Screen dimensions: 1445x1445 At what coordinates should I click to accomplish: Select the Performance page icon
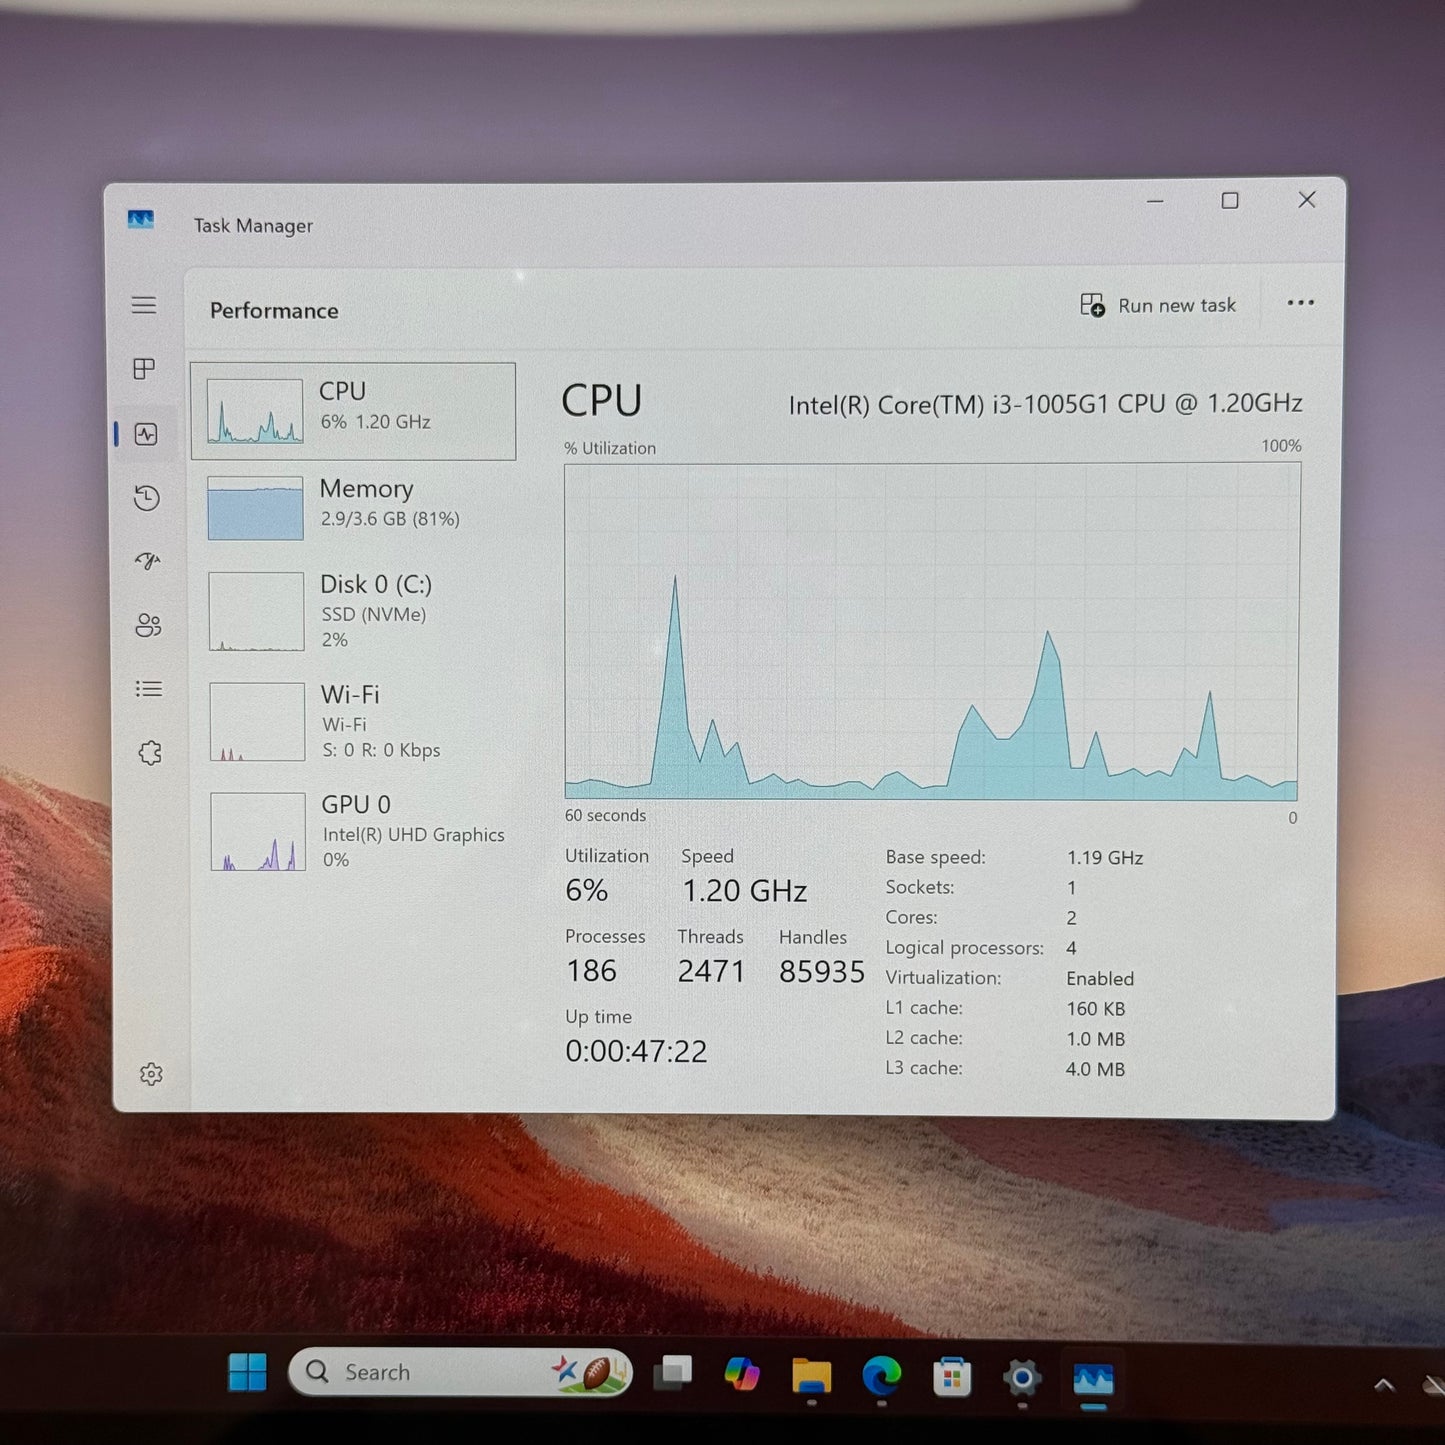click(x=146, y=434)
